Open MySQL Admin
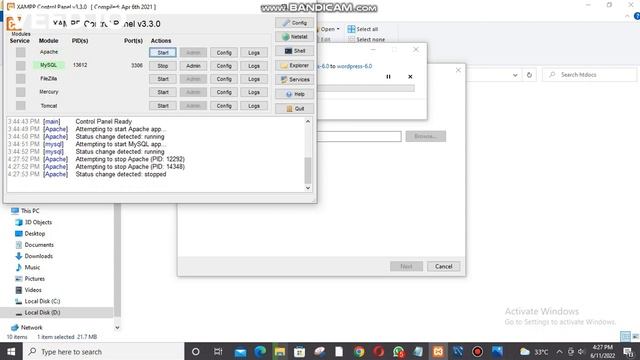The image size is (640, 360). pos(193,66)
